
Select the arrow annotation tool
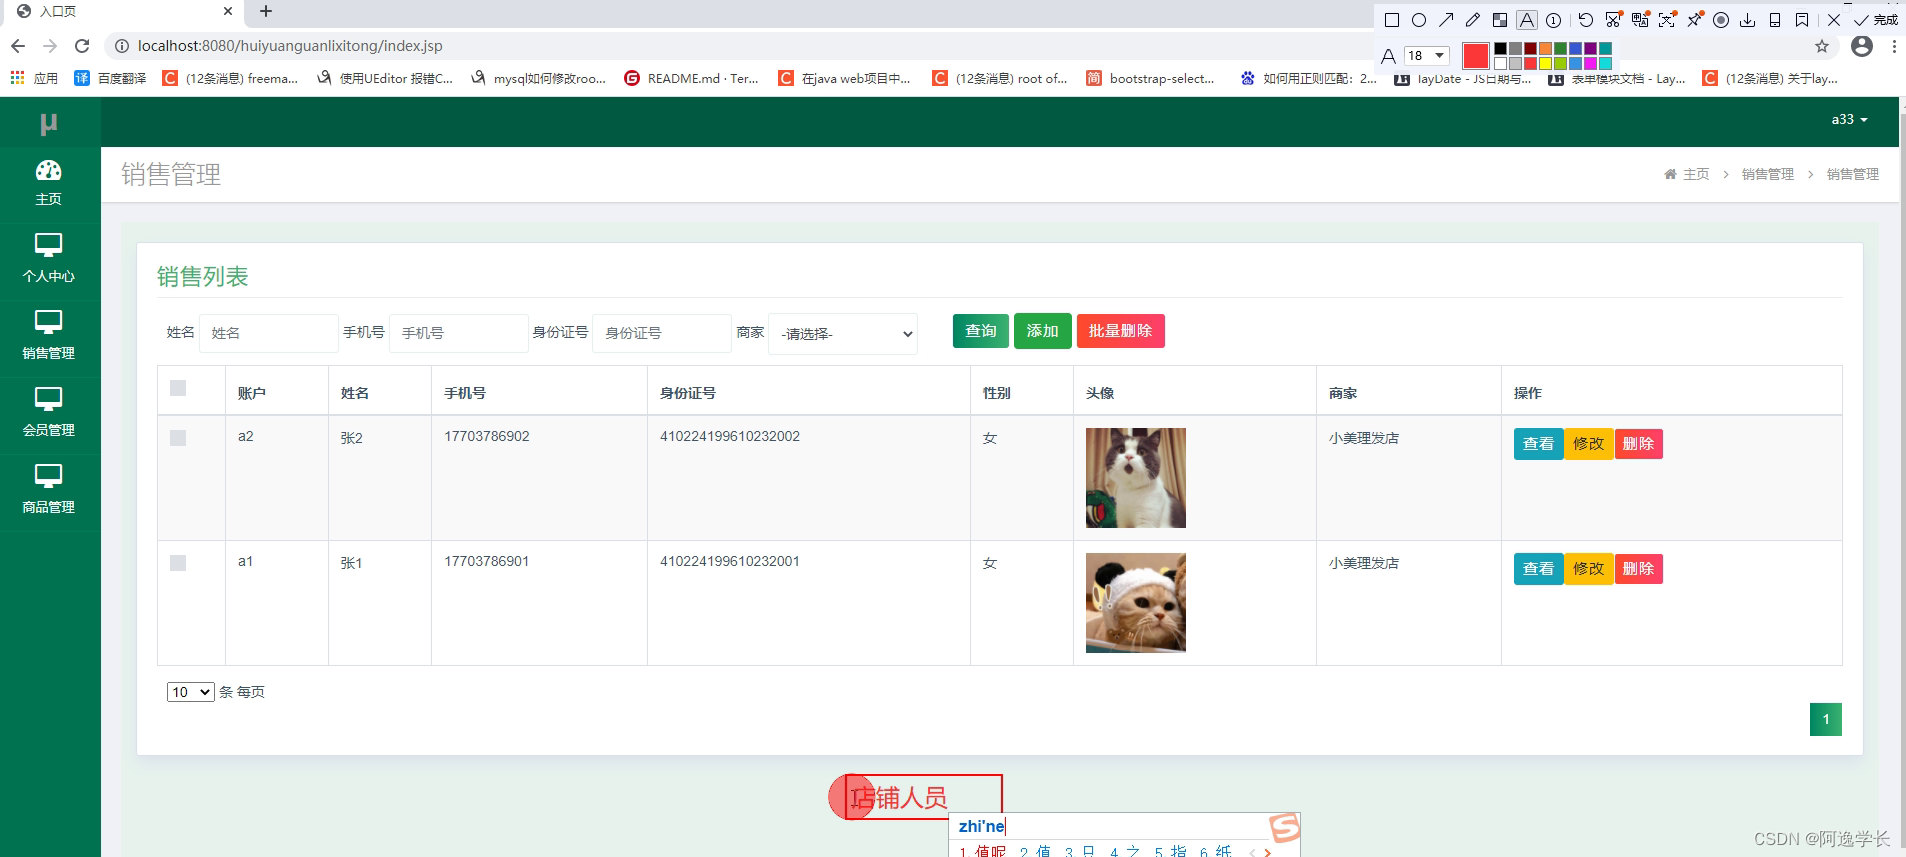pyautogui.click(x=1446, y=20)
